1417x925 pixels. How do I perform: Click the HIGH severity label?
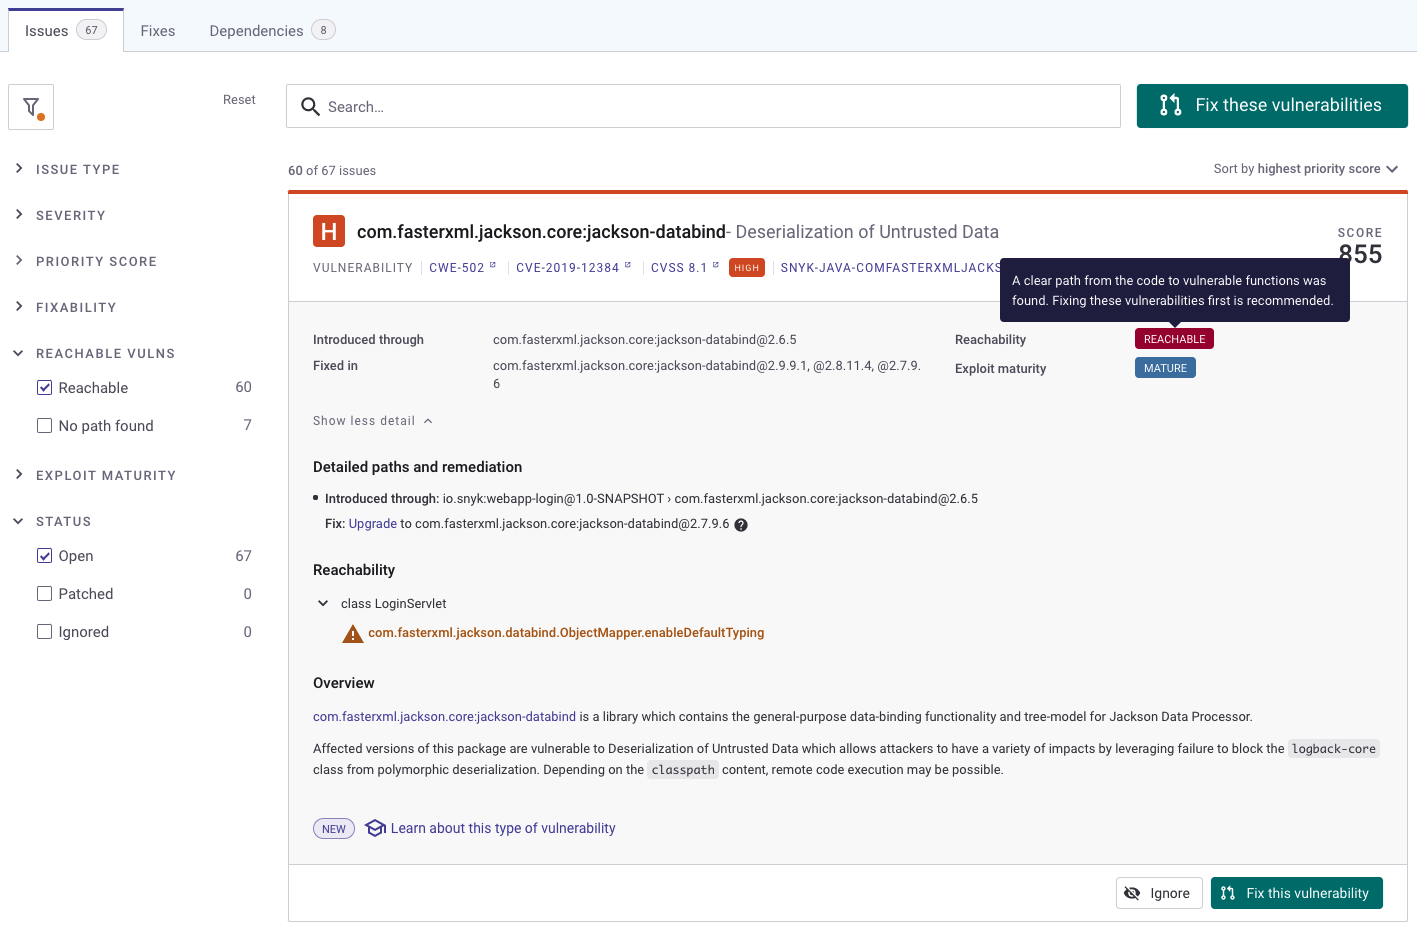[x=747, y=268]
